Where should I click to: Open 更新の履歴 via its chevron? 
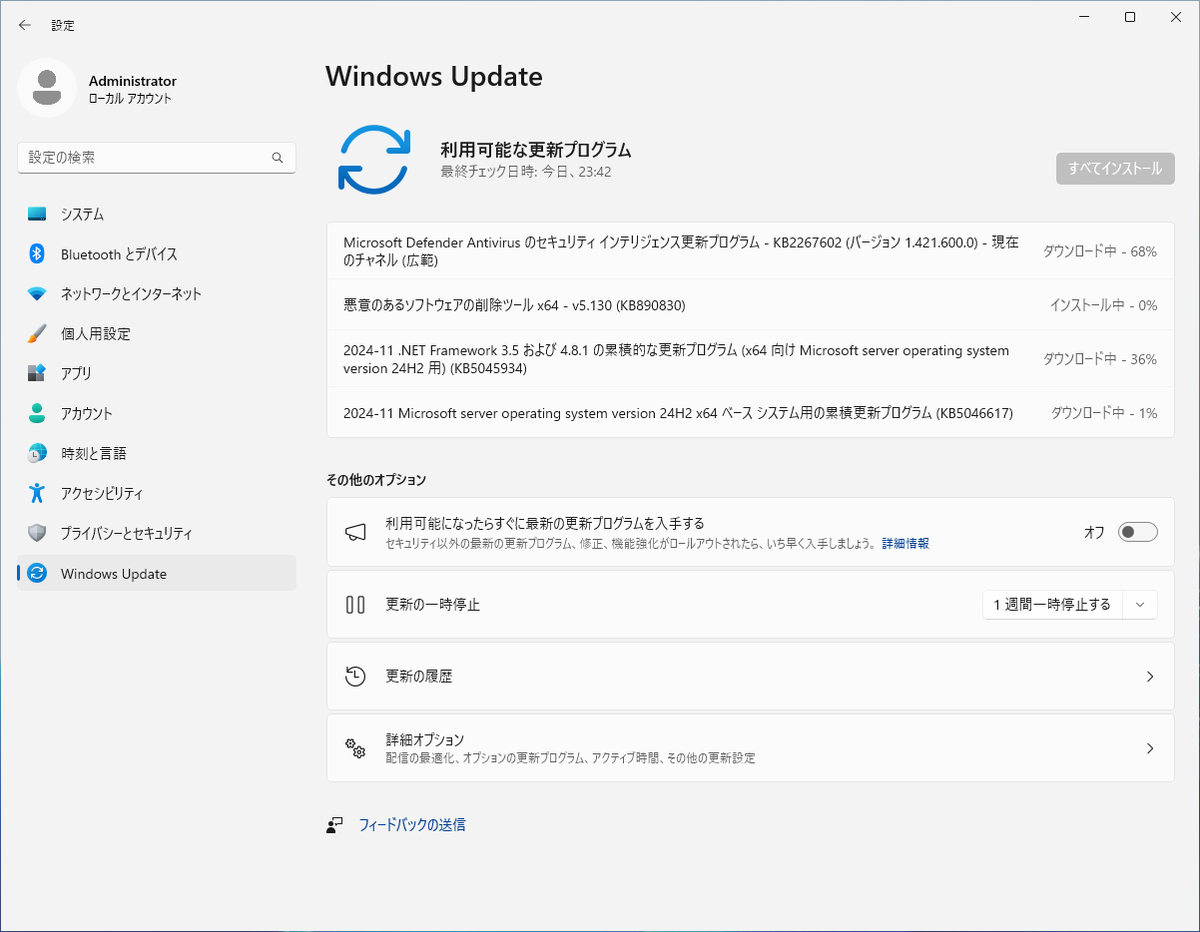click(x=1150, y=676)
